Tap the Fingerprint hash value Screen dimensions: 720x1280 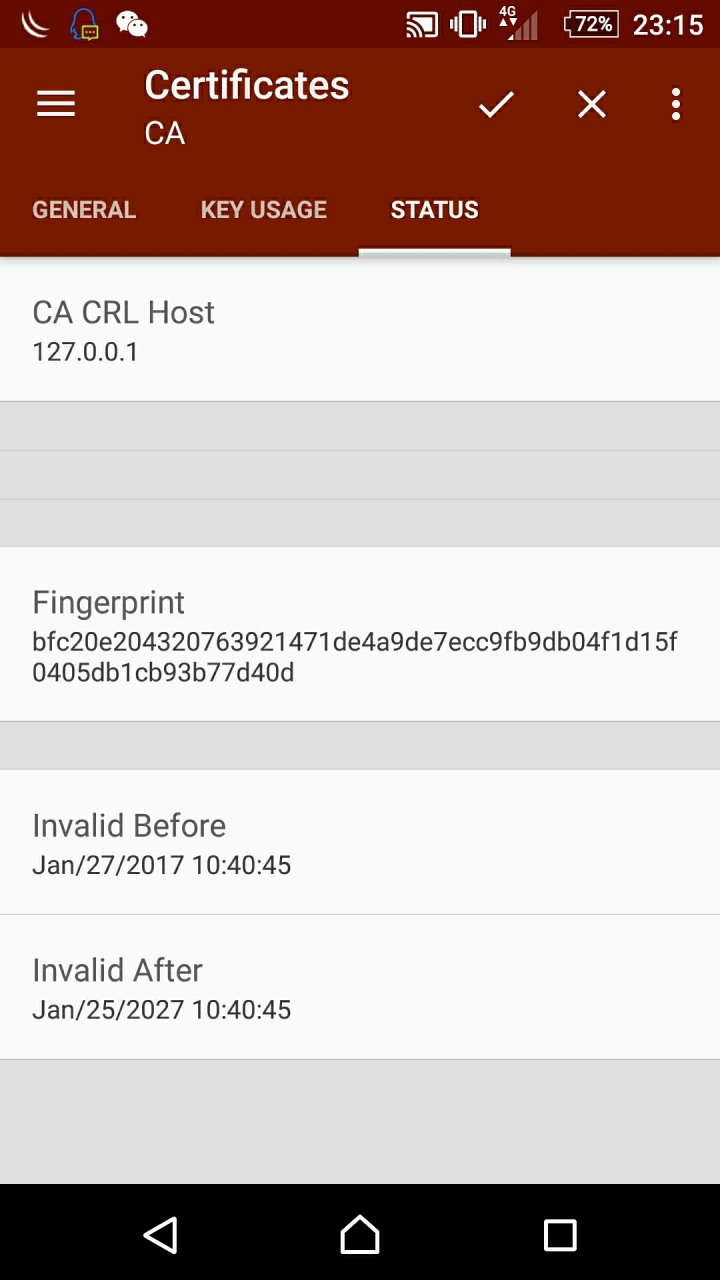click(355, 657)
